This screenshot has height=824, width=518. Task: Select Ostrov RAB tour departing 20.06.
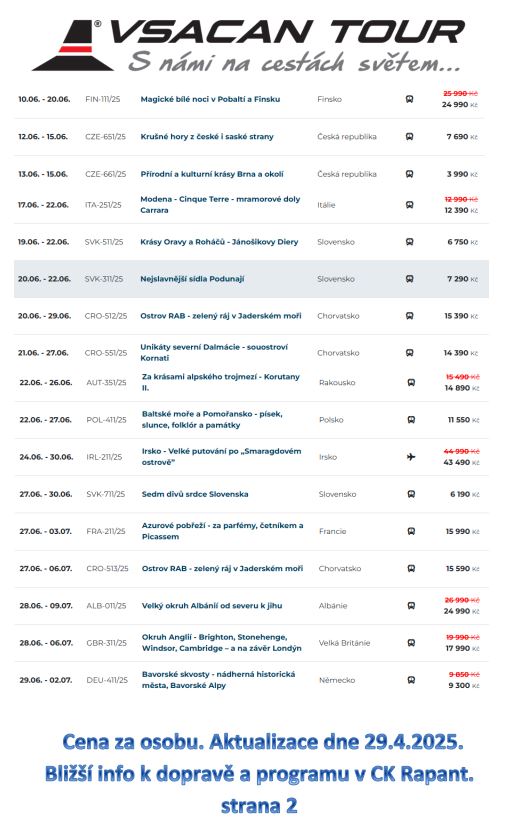[x=221, y=316]
